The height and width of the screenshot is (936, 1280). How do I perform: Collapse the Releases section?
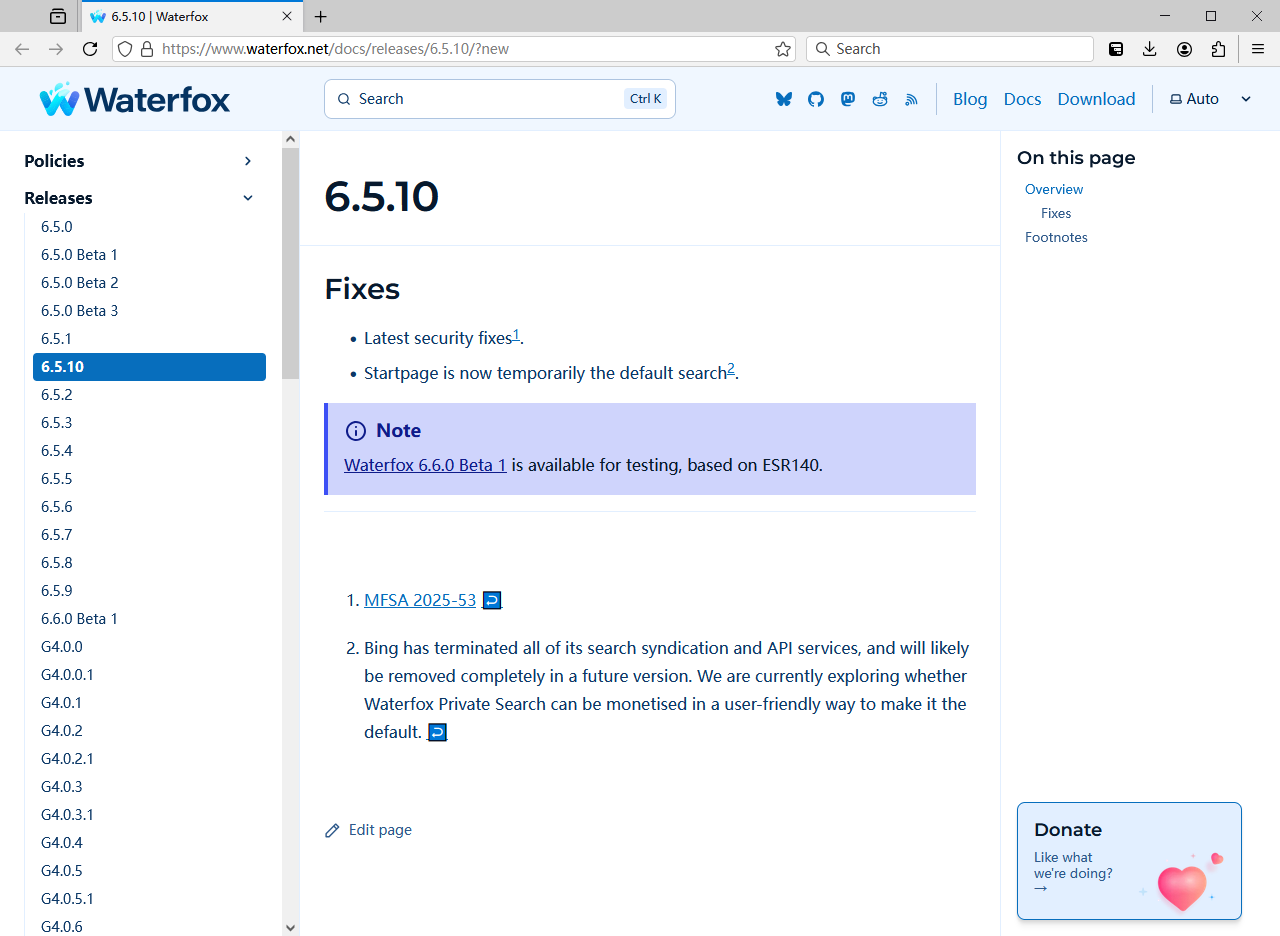click(140, 198)
